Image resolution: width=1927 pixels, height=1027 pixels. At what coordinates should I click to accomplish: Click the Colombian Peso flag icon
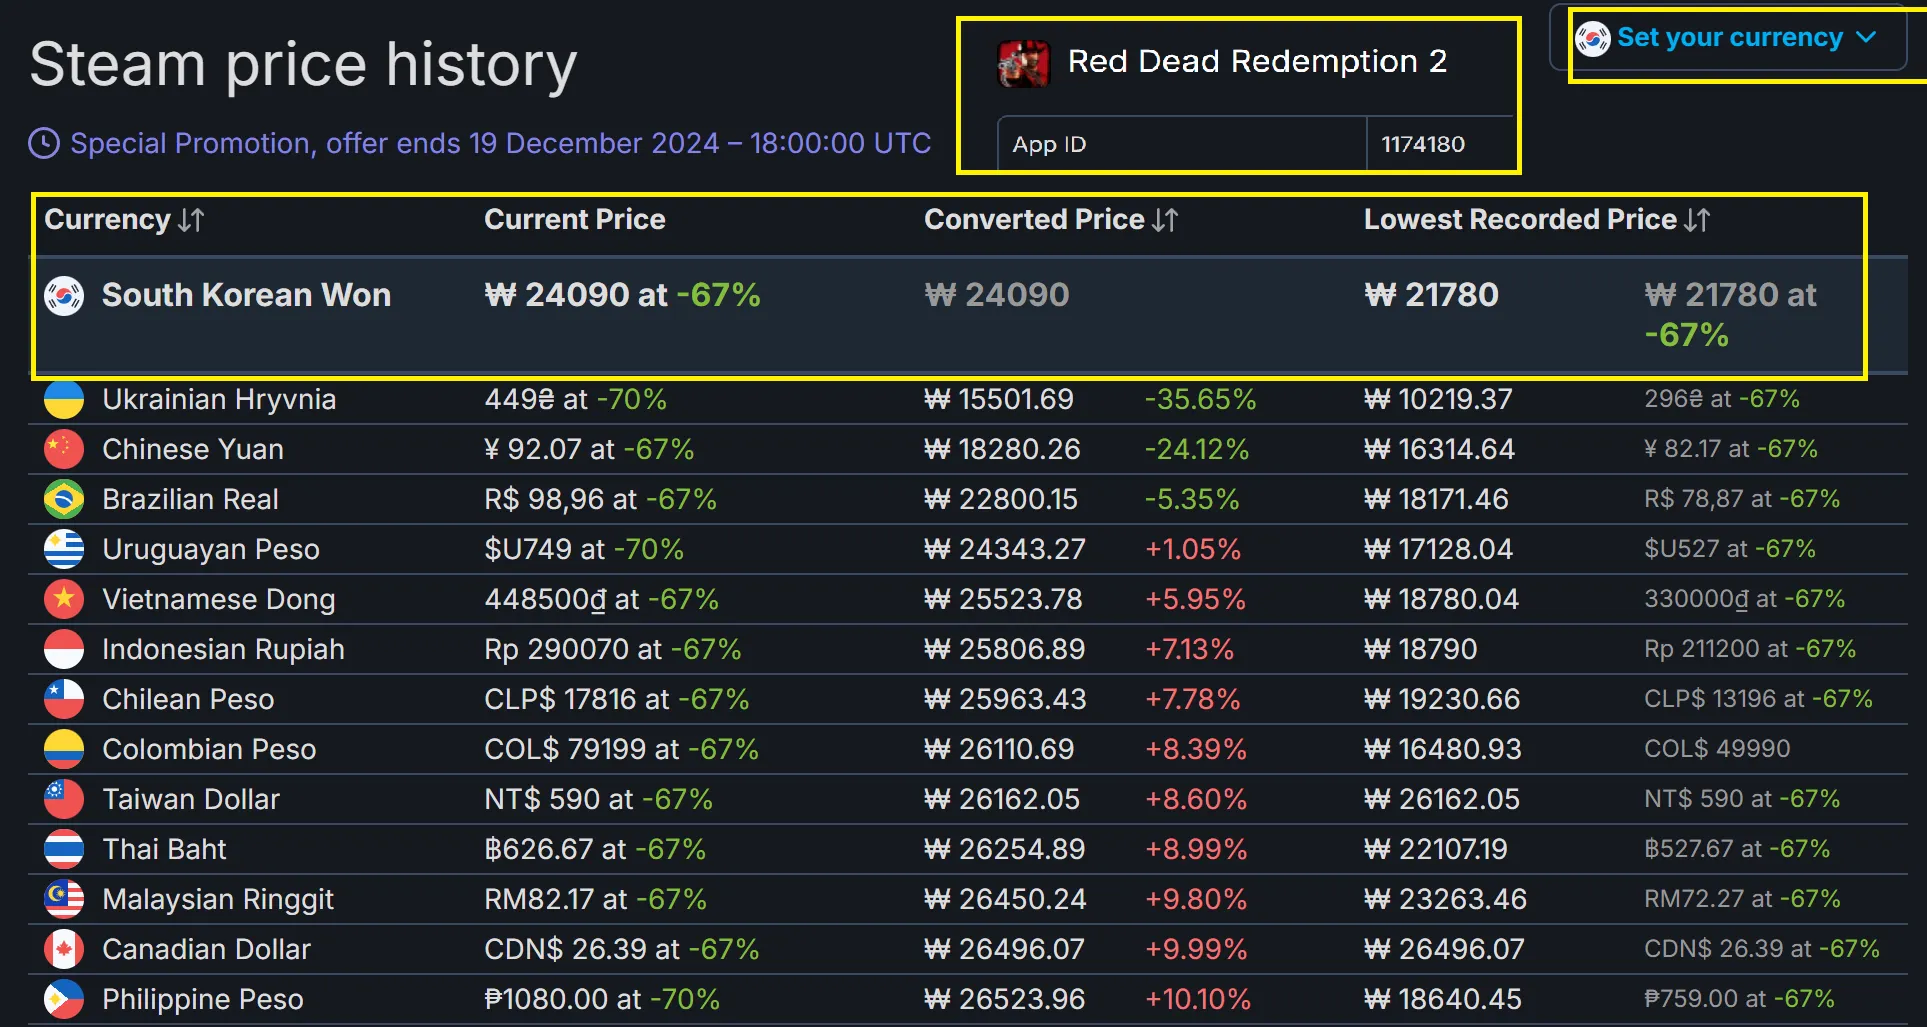[64, 749]
